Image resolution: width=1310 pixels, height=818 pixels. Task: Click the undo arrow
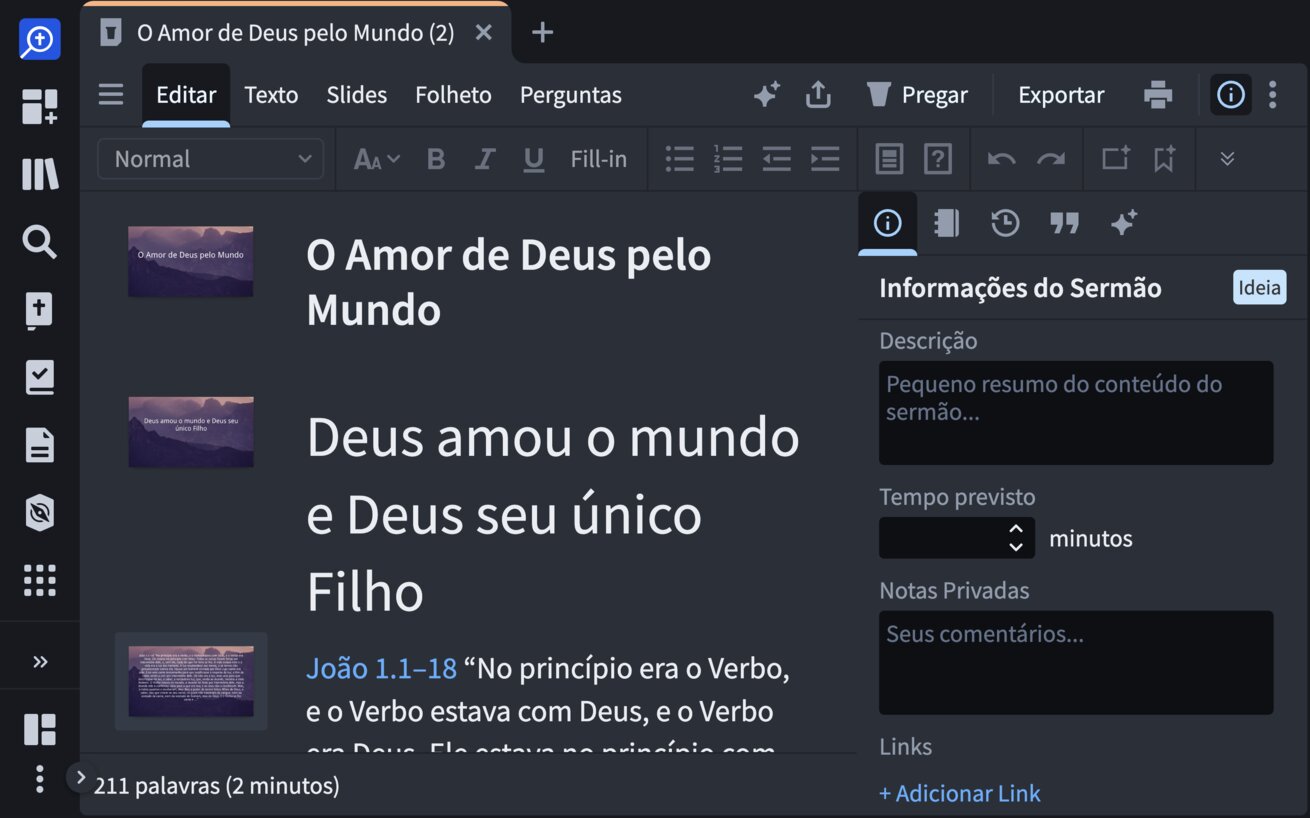[1001, 159]
